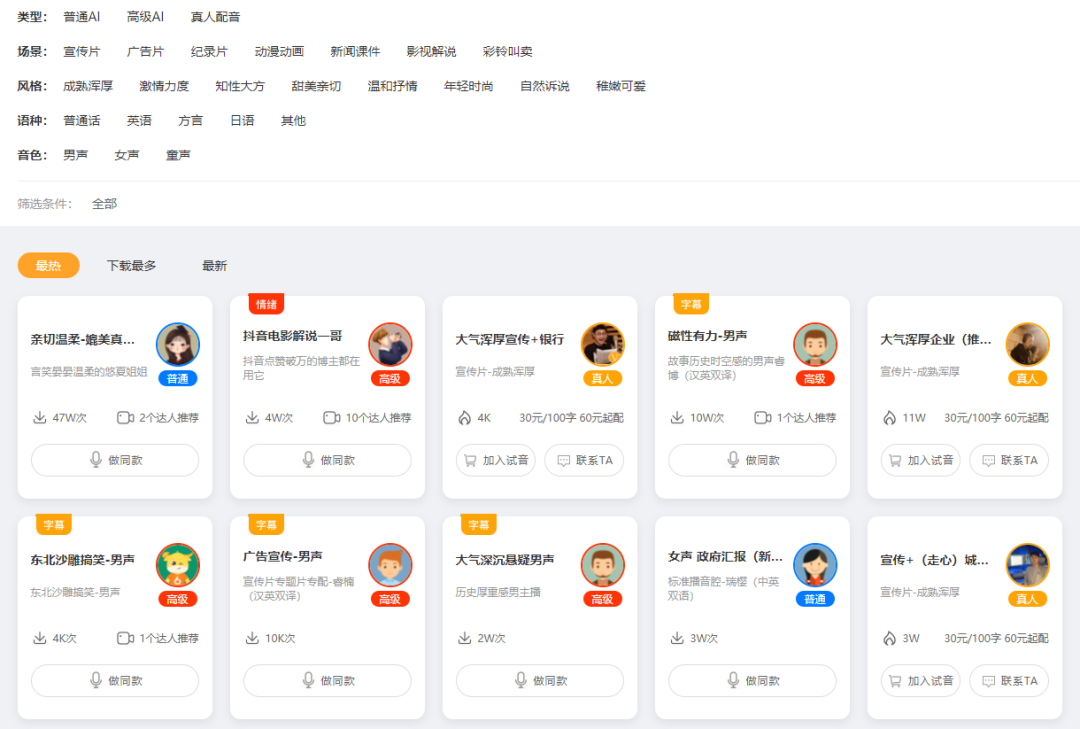This screenshot has width=1080, height=729.
Task: Click avatar on 大气浑厚宣传+银行 card
Action: tap(602, 345)
